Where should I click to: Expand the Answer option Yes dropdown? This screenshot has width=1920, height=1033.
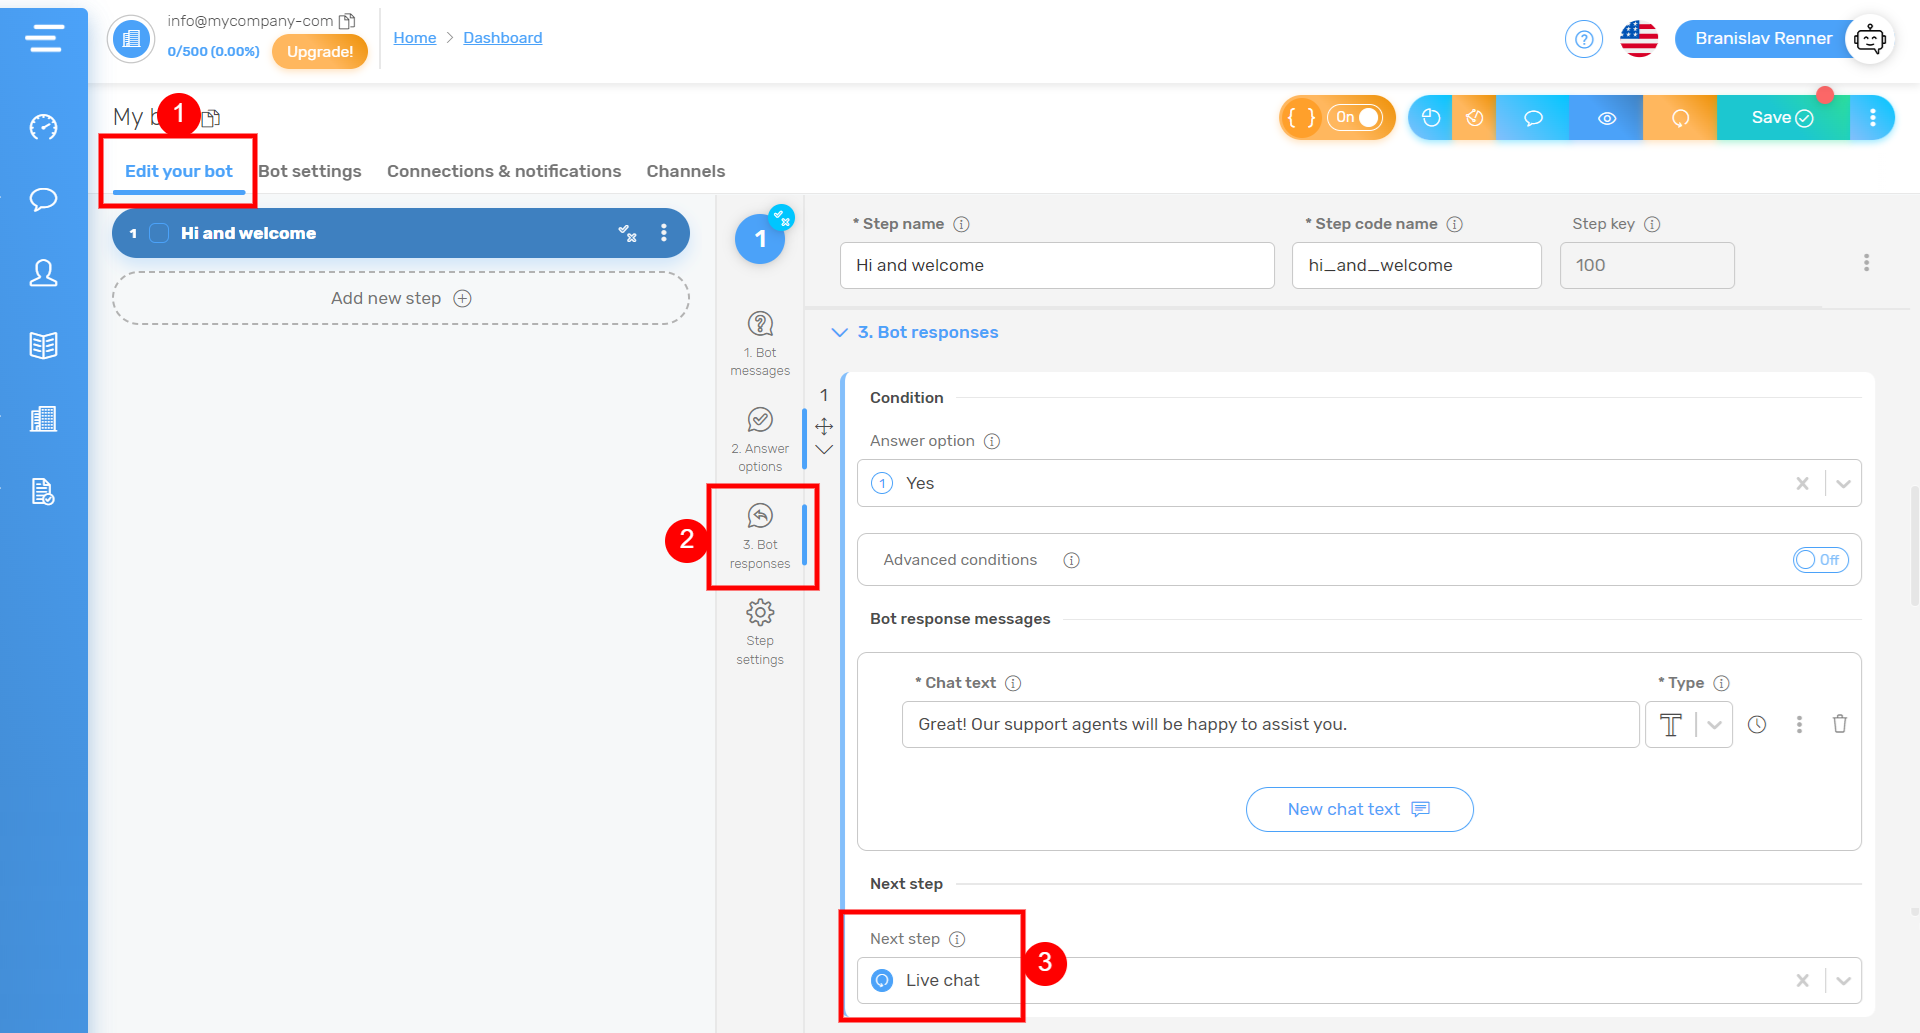coord(1843,484)
